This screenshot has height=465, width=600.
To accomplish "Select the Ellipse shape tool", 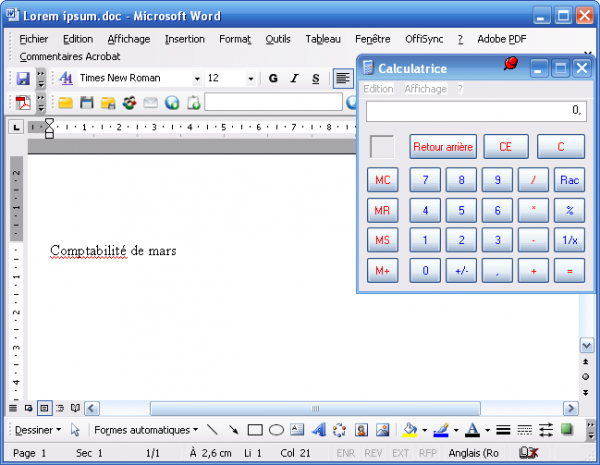I will (x=276, y=430).
